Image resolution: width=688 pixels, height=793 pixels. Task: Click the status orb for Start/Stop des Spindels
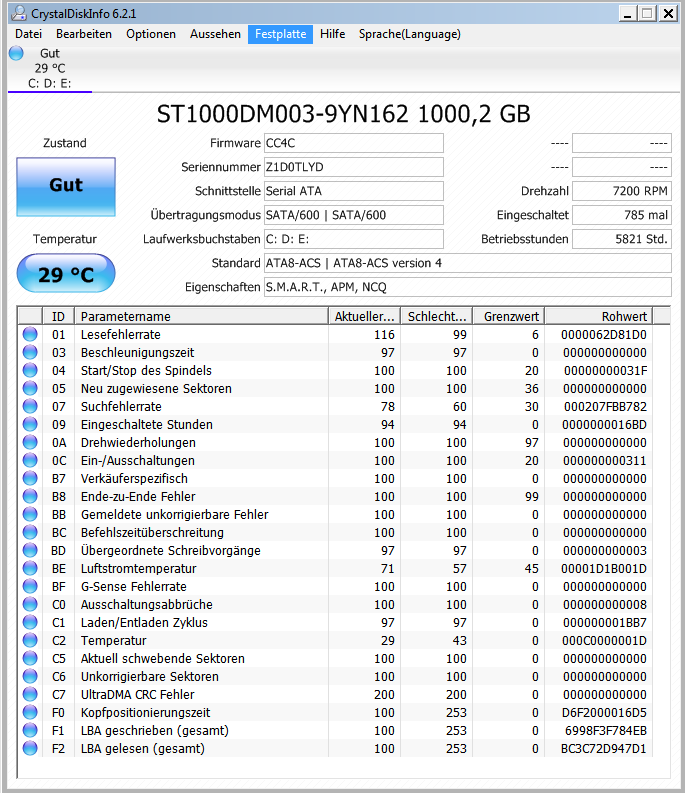pyautogui.click(x=30, y=370)
